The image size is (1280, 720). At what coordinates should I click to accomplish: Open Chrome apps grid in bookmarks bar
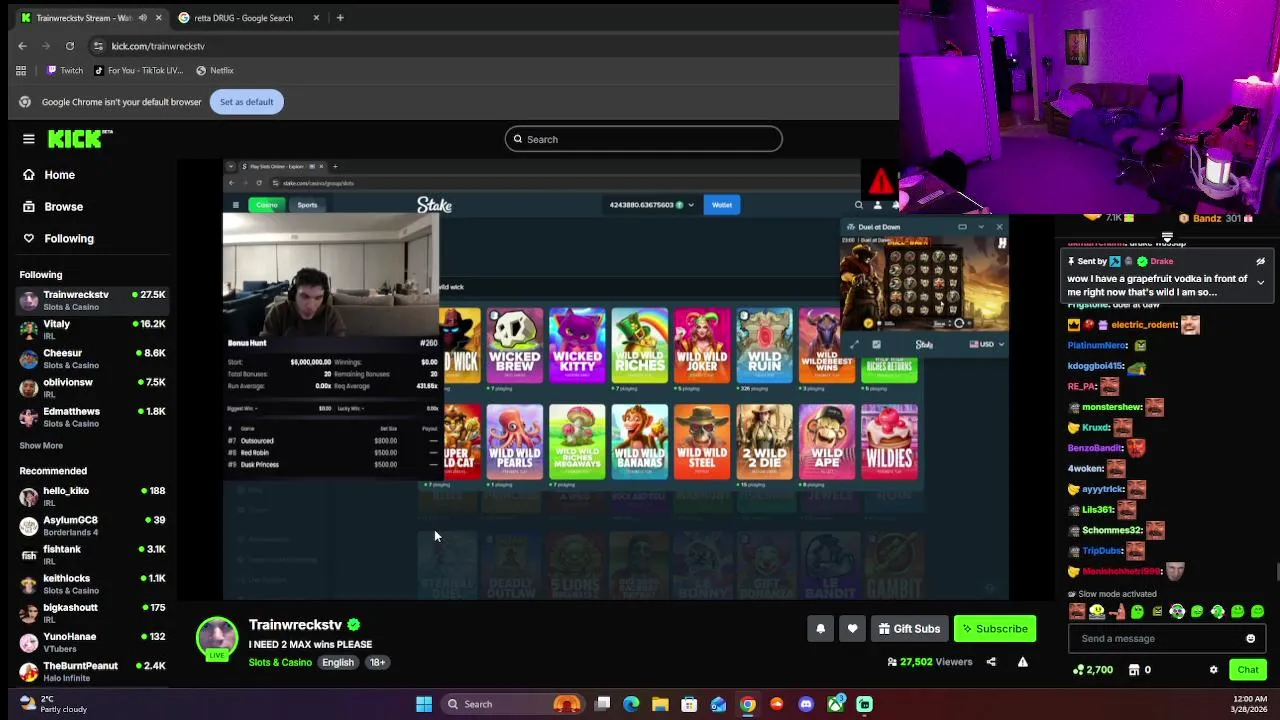click(x=21, y=71)
